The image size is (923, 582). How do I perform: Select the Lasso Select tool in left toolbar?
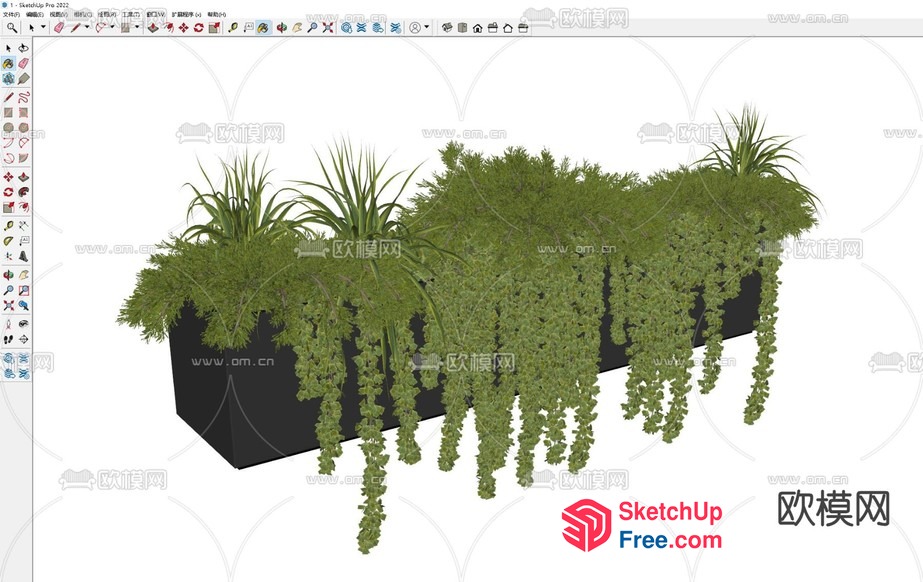[24, 48]
